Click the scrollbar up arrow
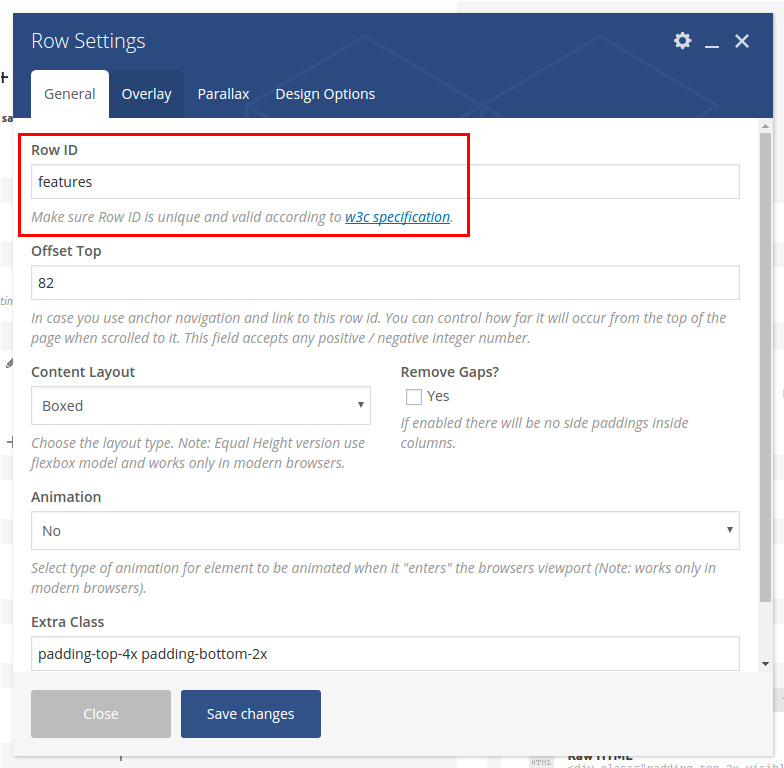The width and height of the screenshot is (784, 768). [x=765, y=126]
